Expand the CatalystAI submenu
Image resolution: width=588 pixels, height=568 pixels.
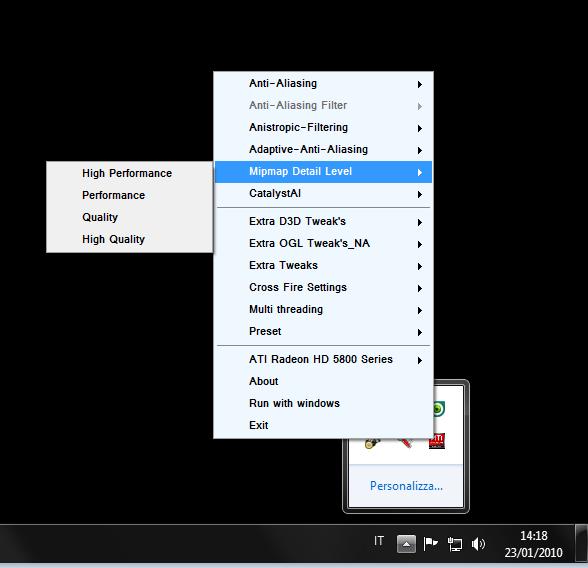(x=323, y=193)
